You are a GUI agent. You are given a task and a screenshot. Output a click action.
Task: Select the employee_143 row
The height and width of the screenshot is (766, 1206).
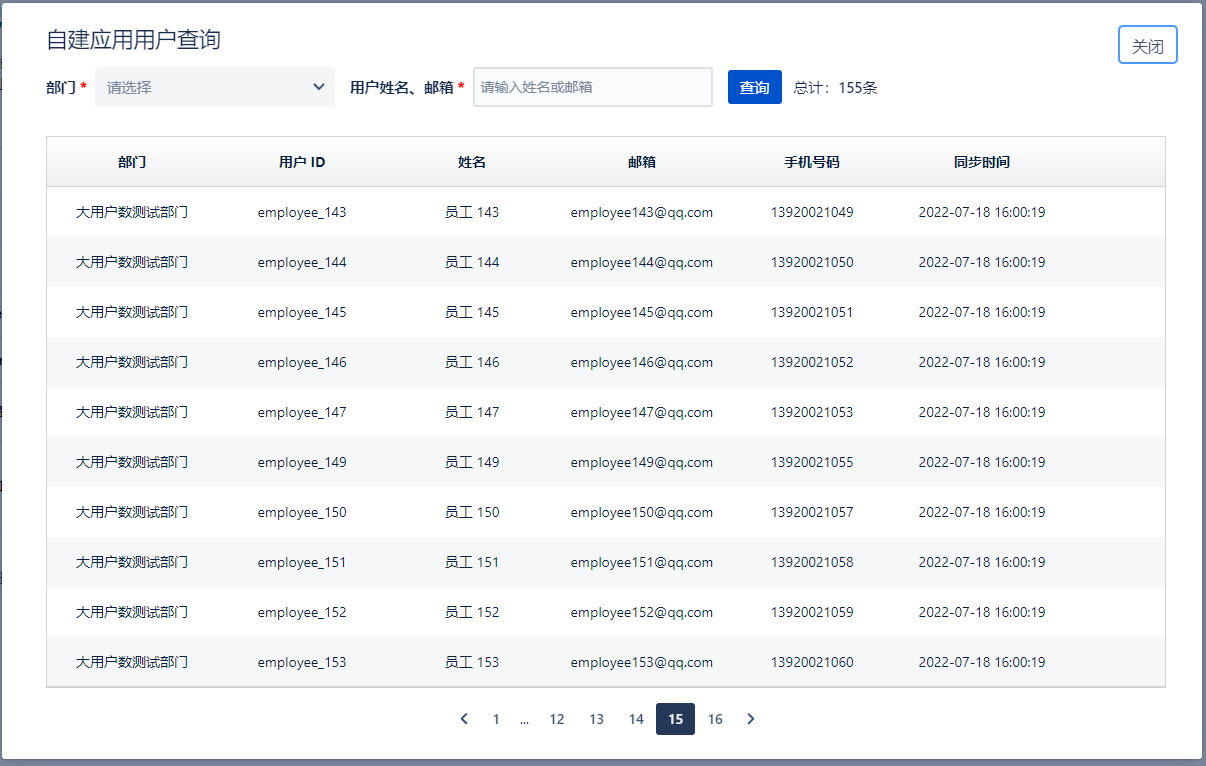click(x=302, y=212)
